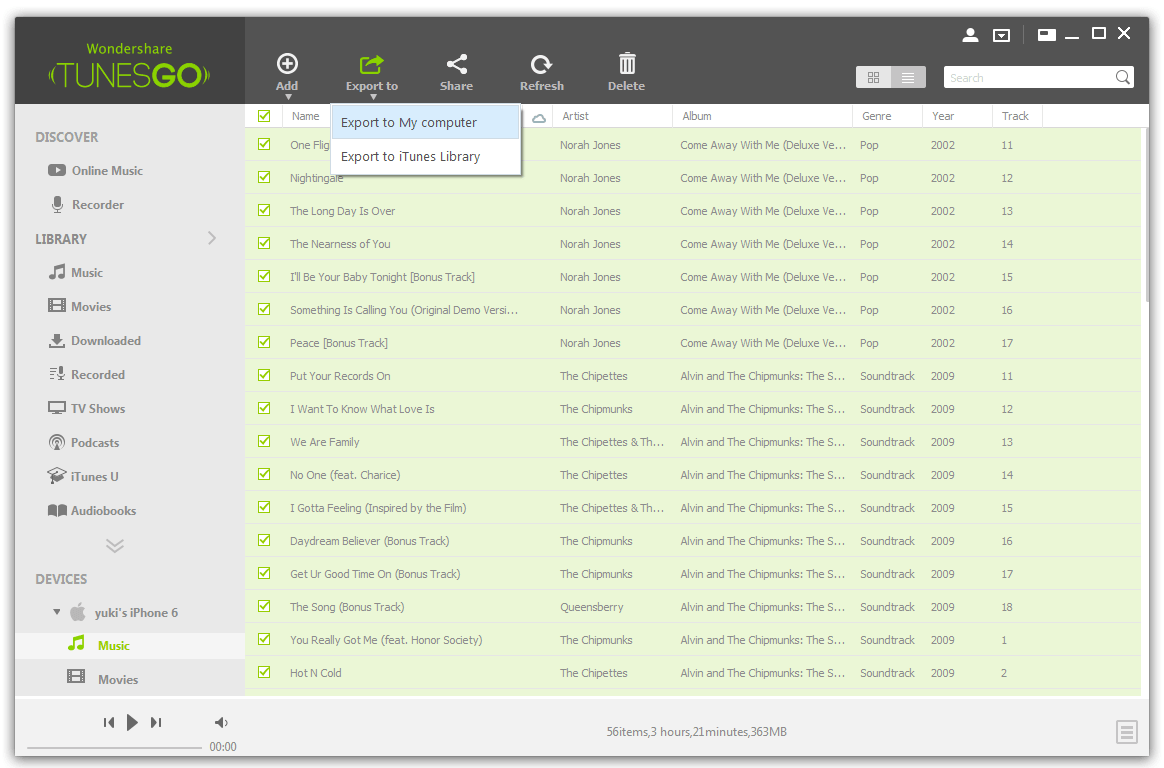This screenshot has width=1164, height=768.
Task: Sort by Track column header
Action: tap(1017, 116)
